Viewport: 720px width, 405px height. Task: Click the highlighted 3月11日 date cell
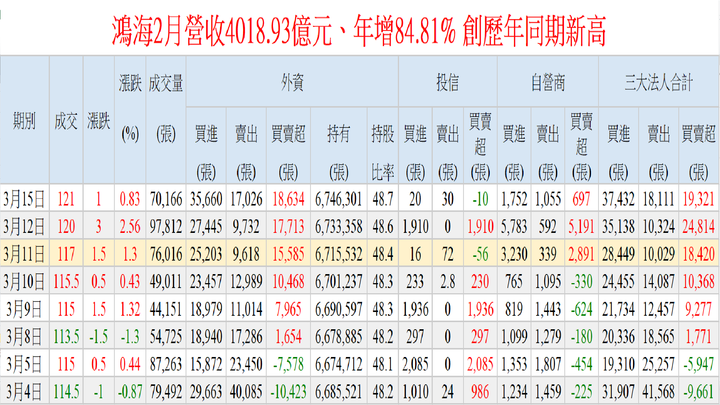click(24, 254)
